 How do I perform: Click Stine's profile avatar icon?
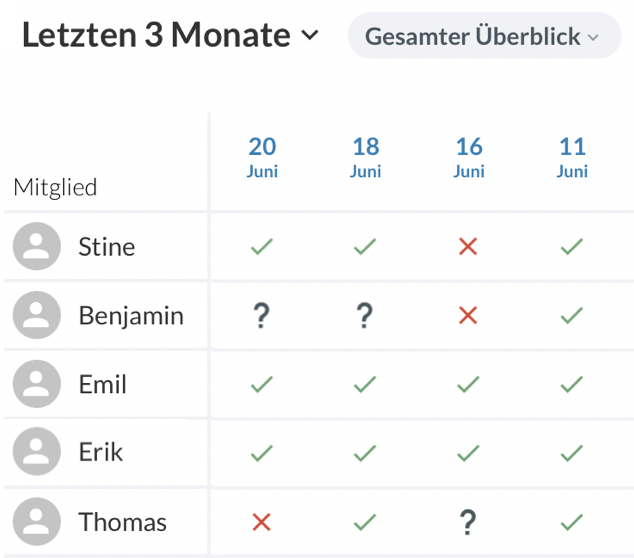[37, 247]
